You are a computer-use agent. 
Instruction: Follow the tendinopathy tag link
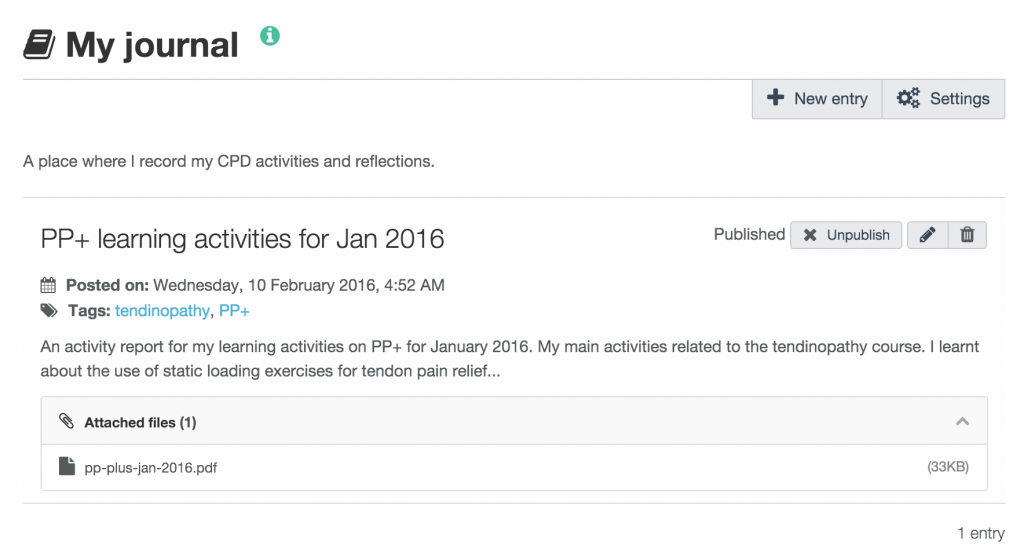pyautogui.click(x=162, y=310)
